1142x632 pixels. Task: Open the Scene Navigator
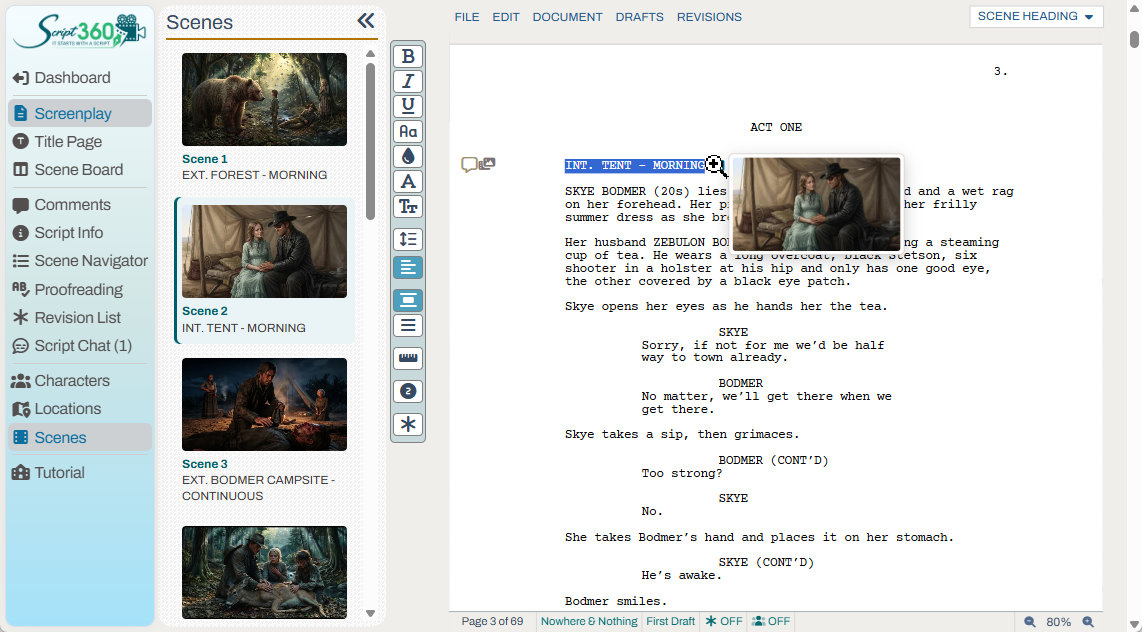pos(80,261)
